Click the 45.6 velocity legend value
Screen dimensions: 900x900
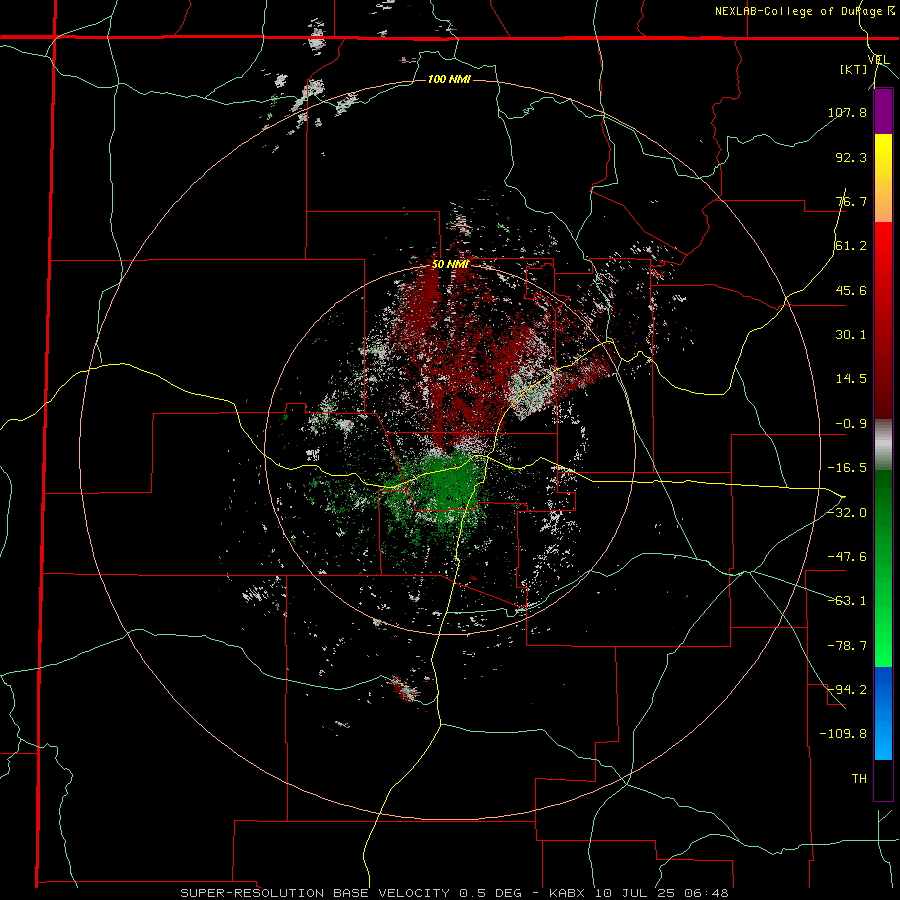click(851, 290)
